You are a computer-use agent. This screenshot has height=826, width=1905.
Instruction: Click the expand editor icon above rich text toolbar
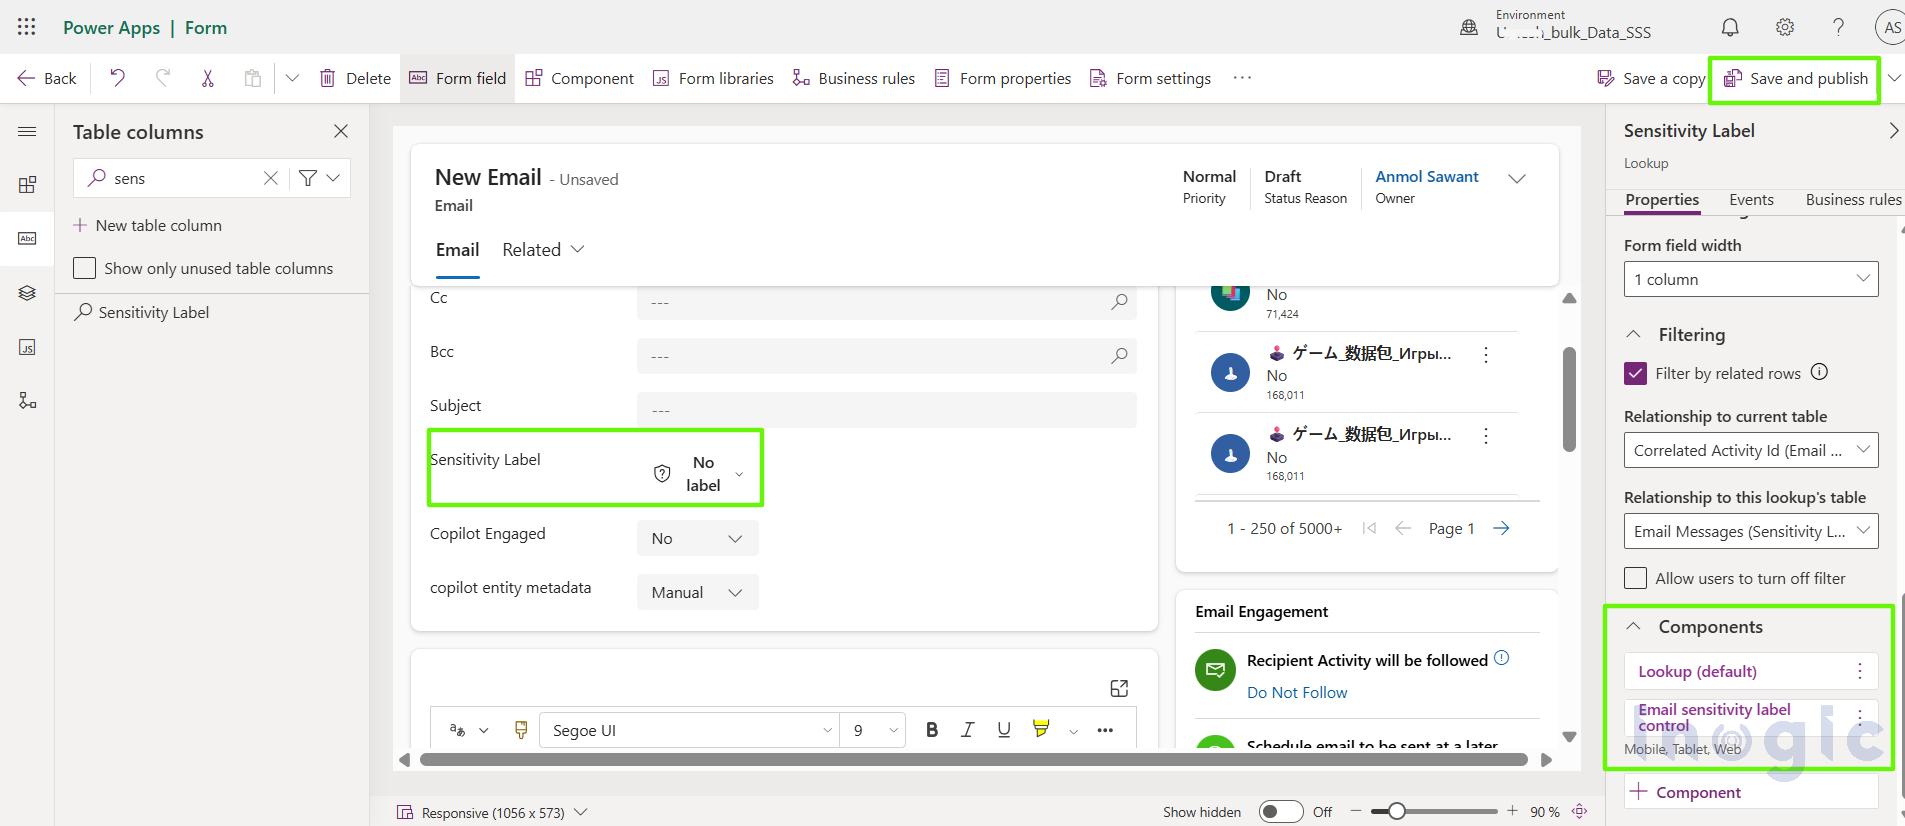coord(1119,688)
